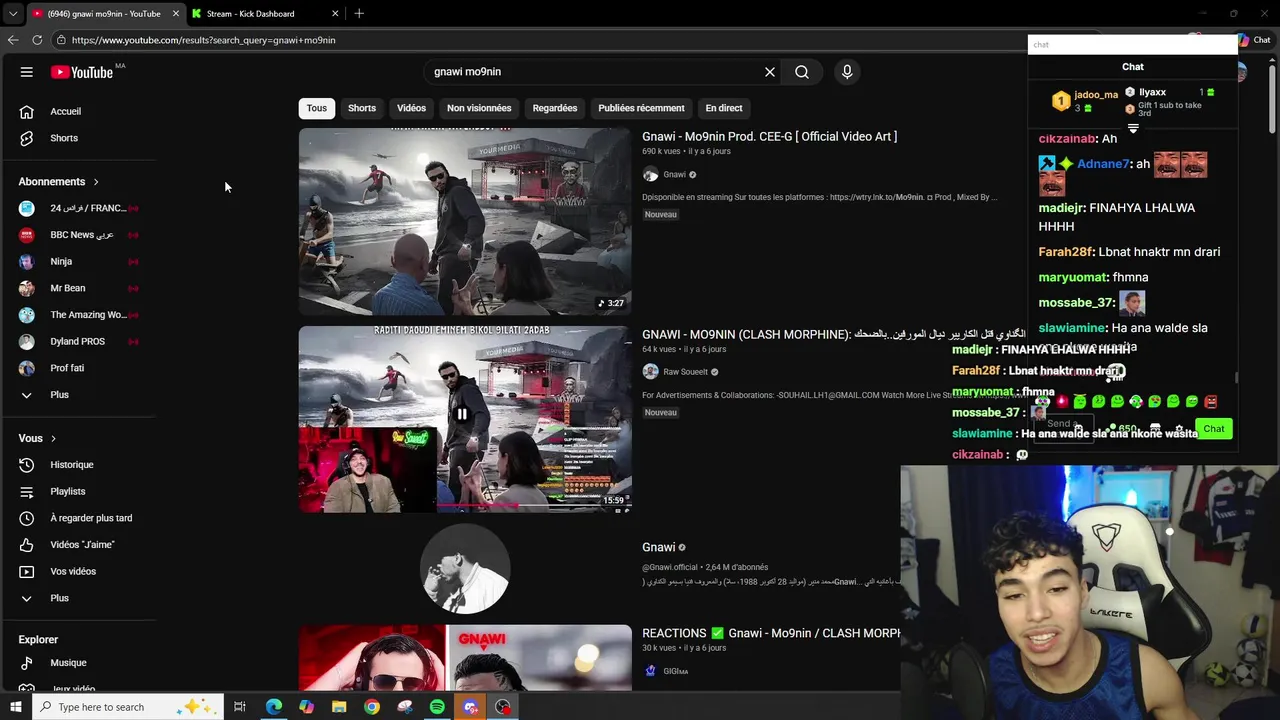Open Task View on the taskbar
Viewport: 1280px width, 720px height.
(240, 707)
